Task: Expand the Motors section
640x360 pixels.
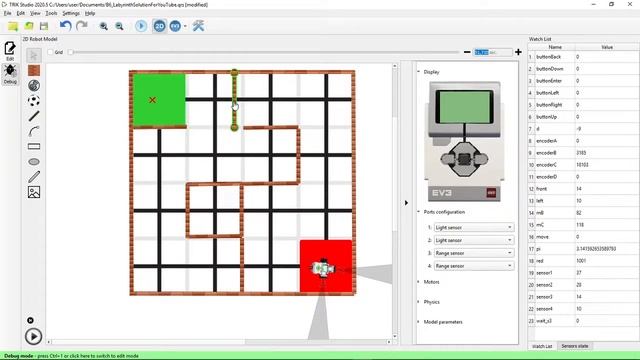Action: click(x=419, y=282)
